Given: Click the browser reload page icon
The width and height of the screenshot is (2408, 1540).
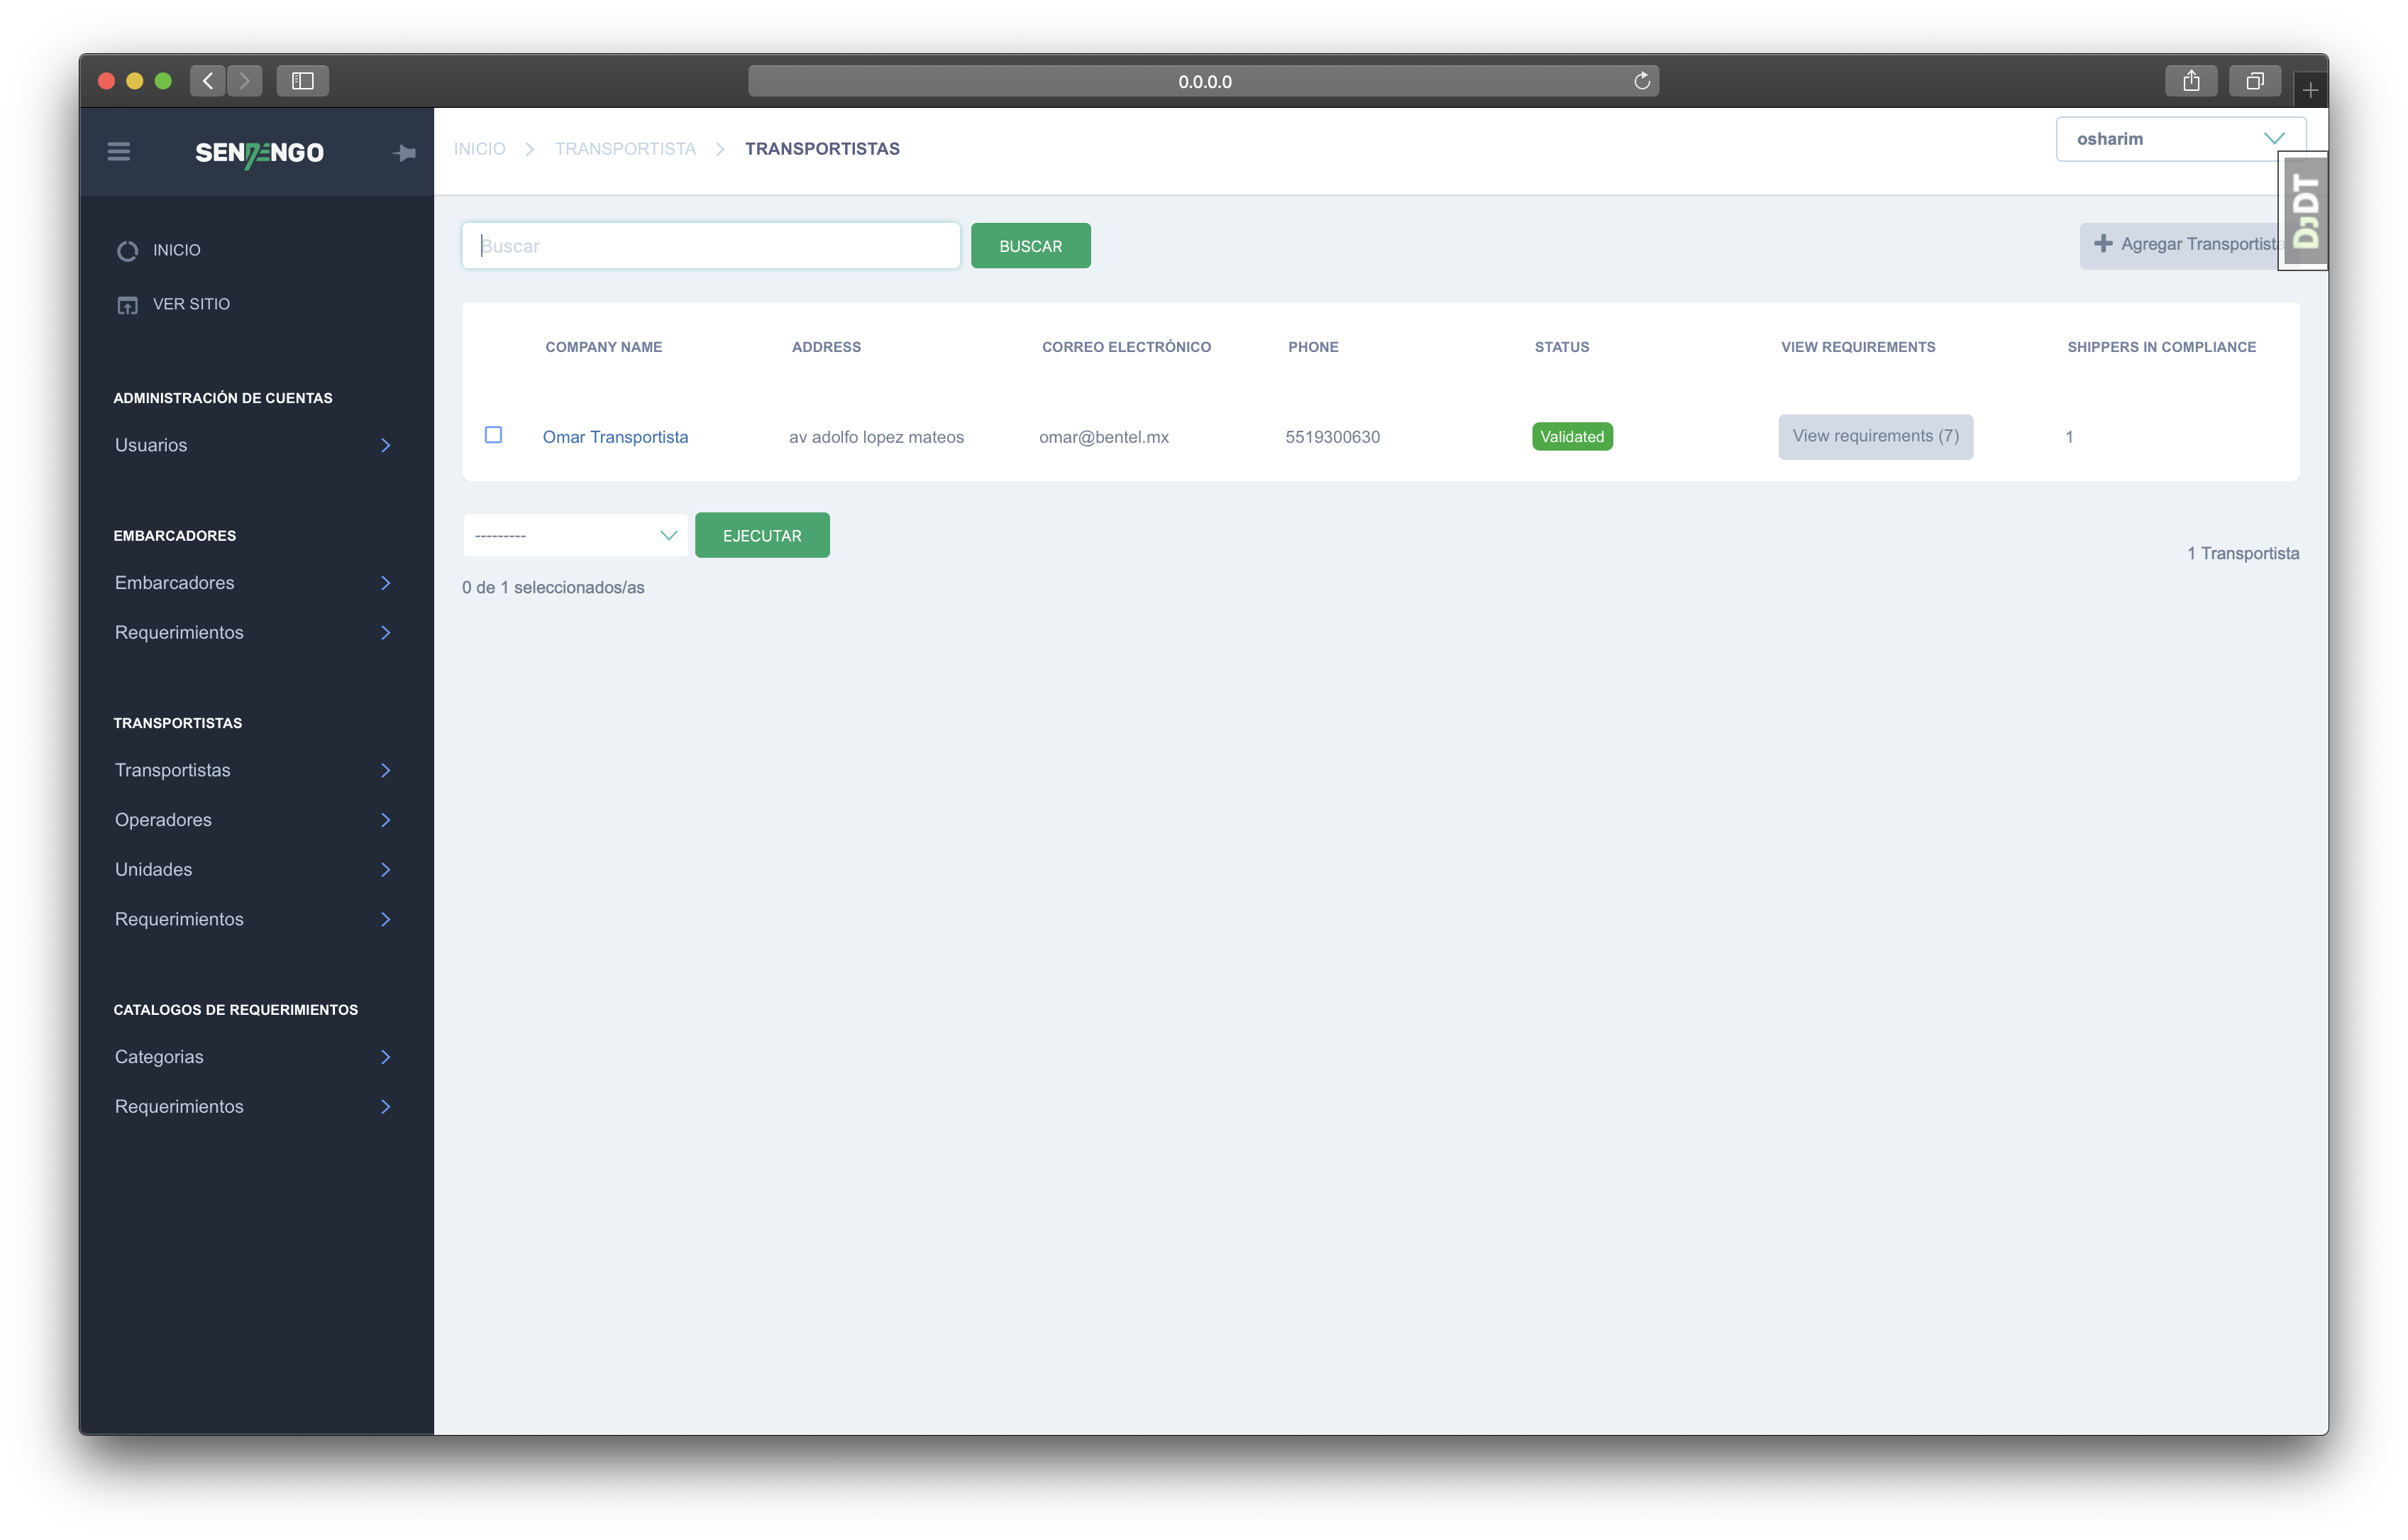Looking at the screenshot, I should [x=1641, y=81].
